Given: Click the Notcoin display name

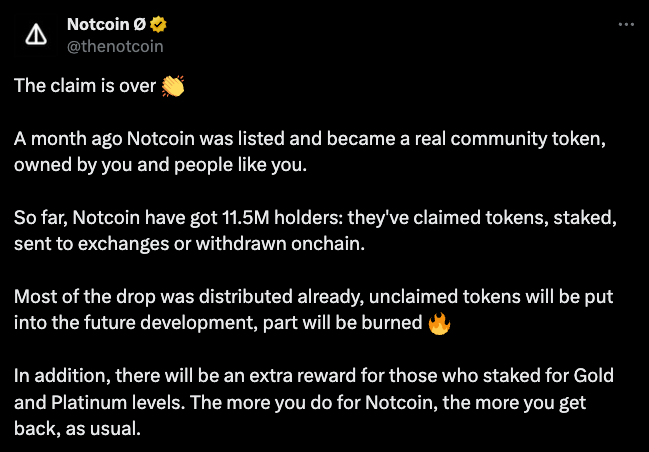Looking at the screenshot, I should pyautogui.click(x=99, y=24).
